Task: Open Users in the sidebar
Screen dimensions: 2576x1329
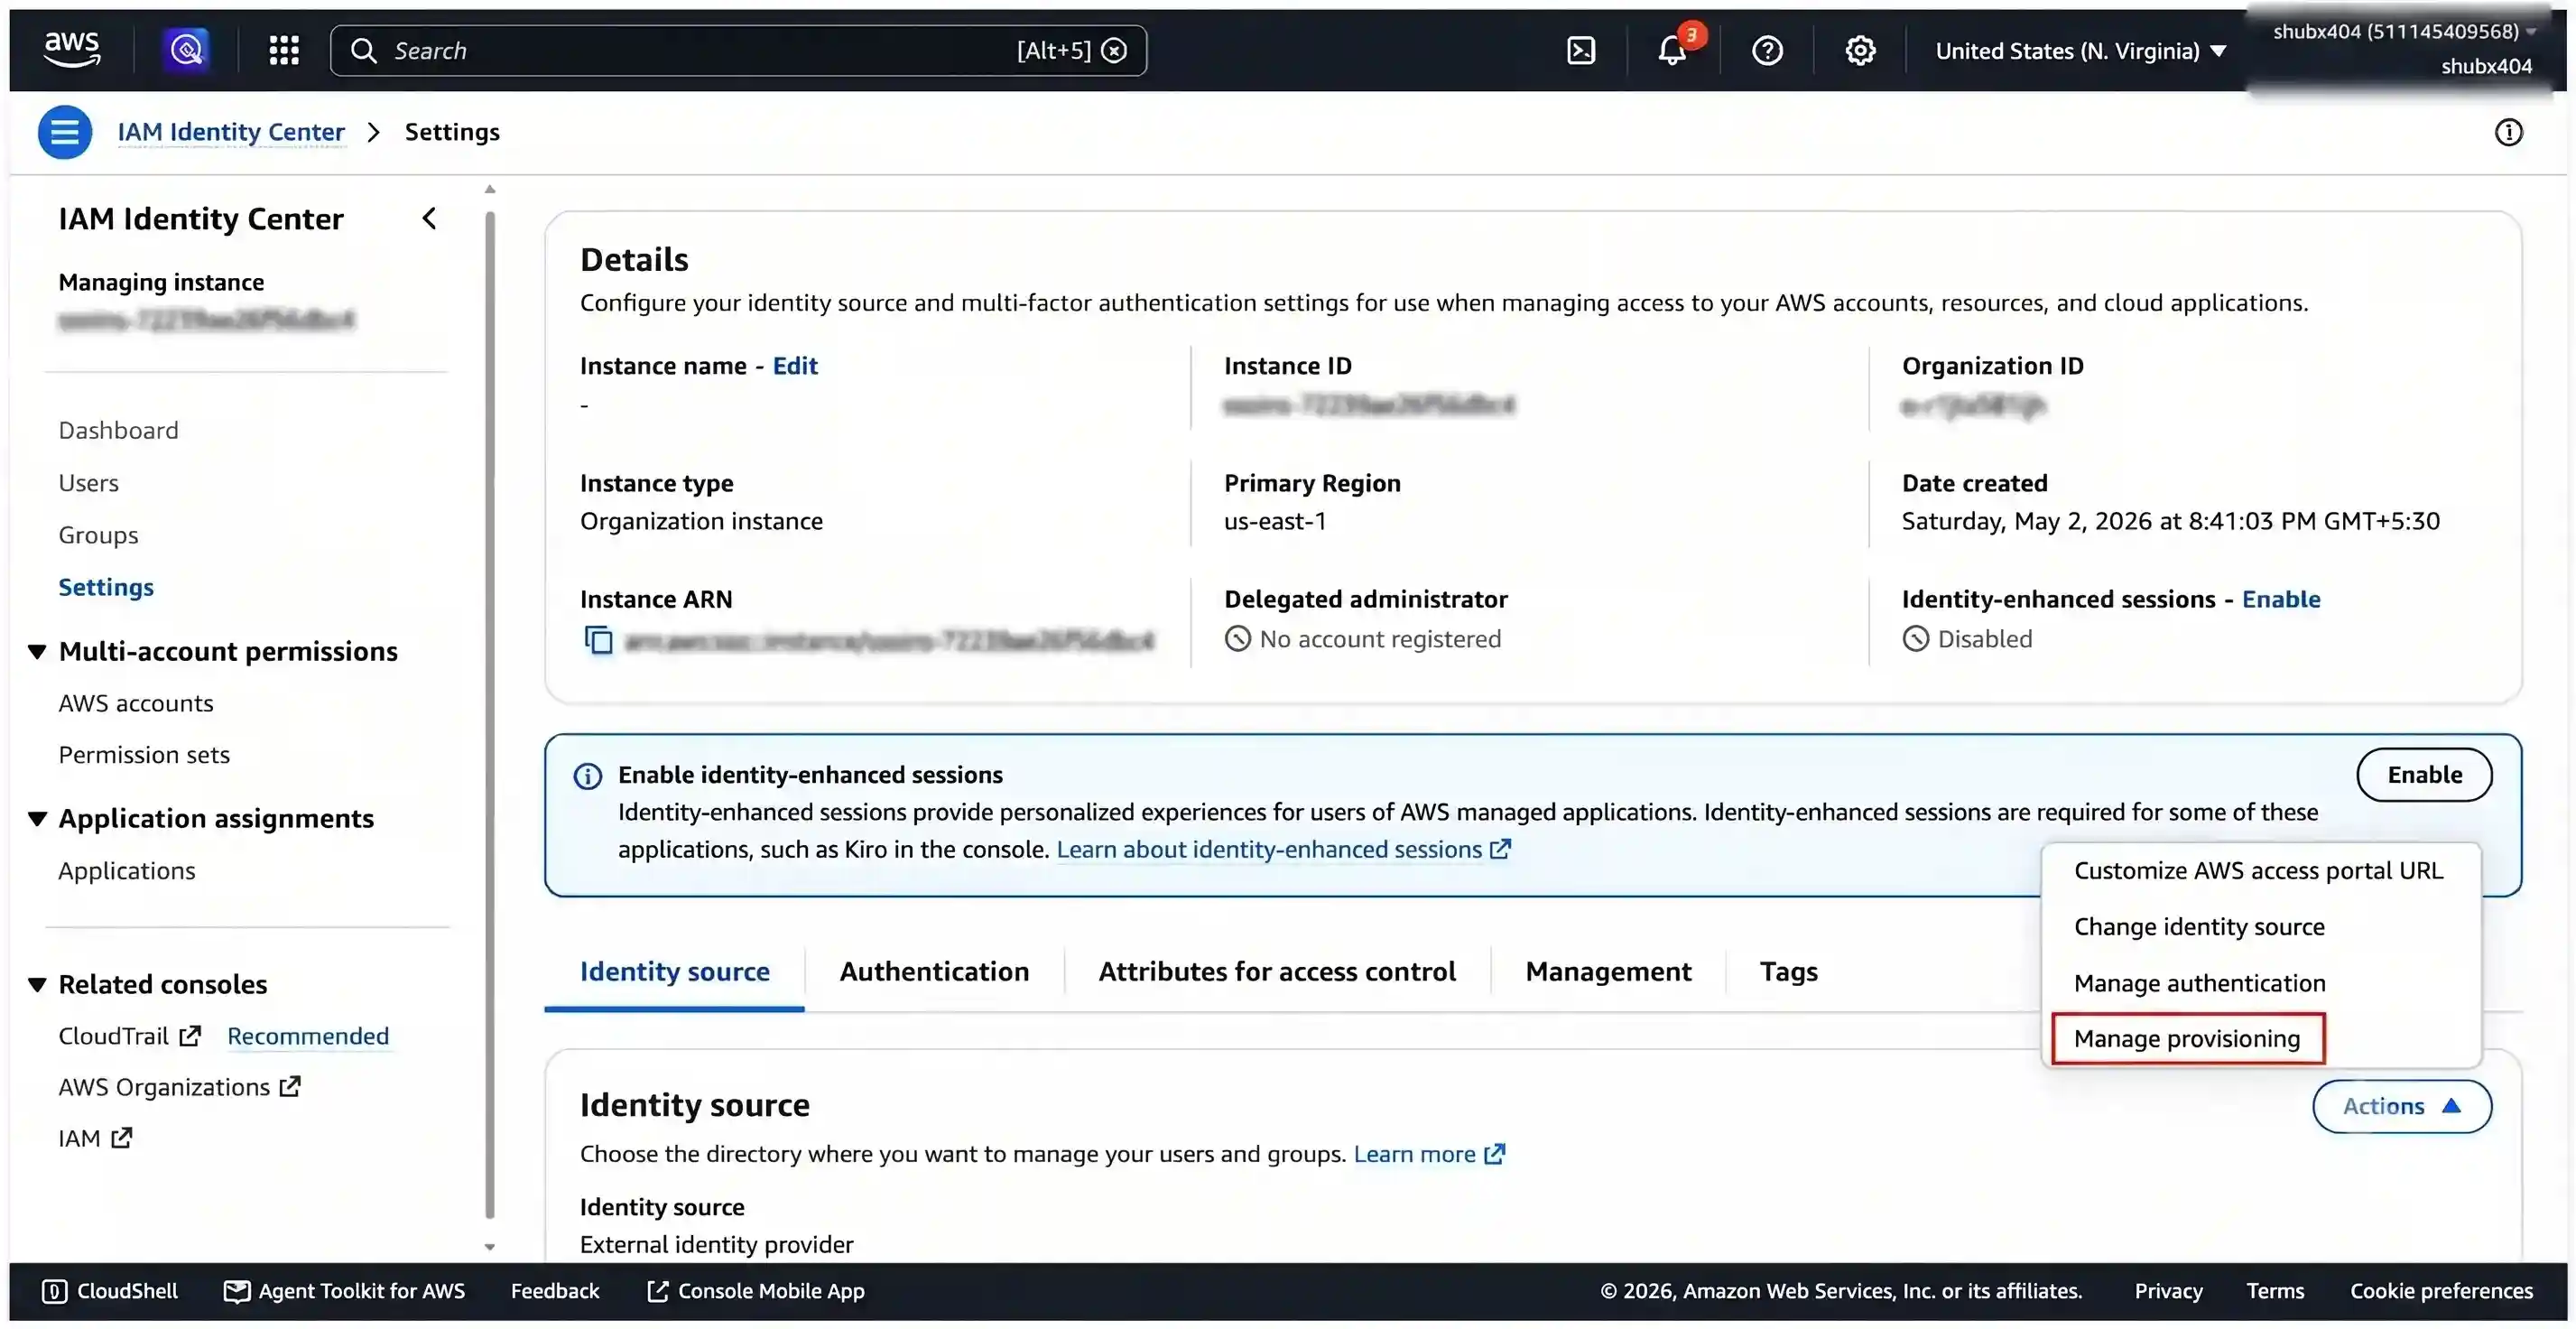Action: [88, 484]
